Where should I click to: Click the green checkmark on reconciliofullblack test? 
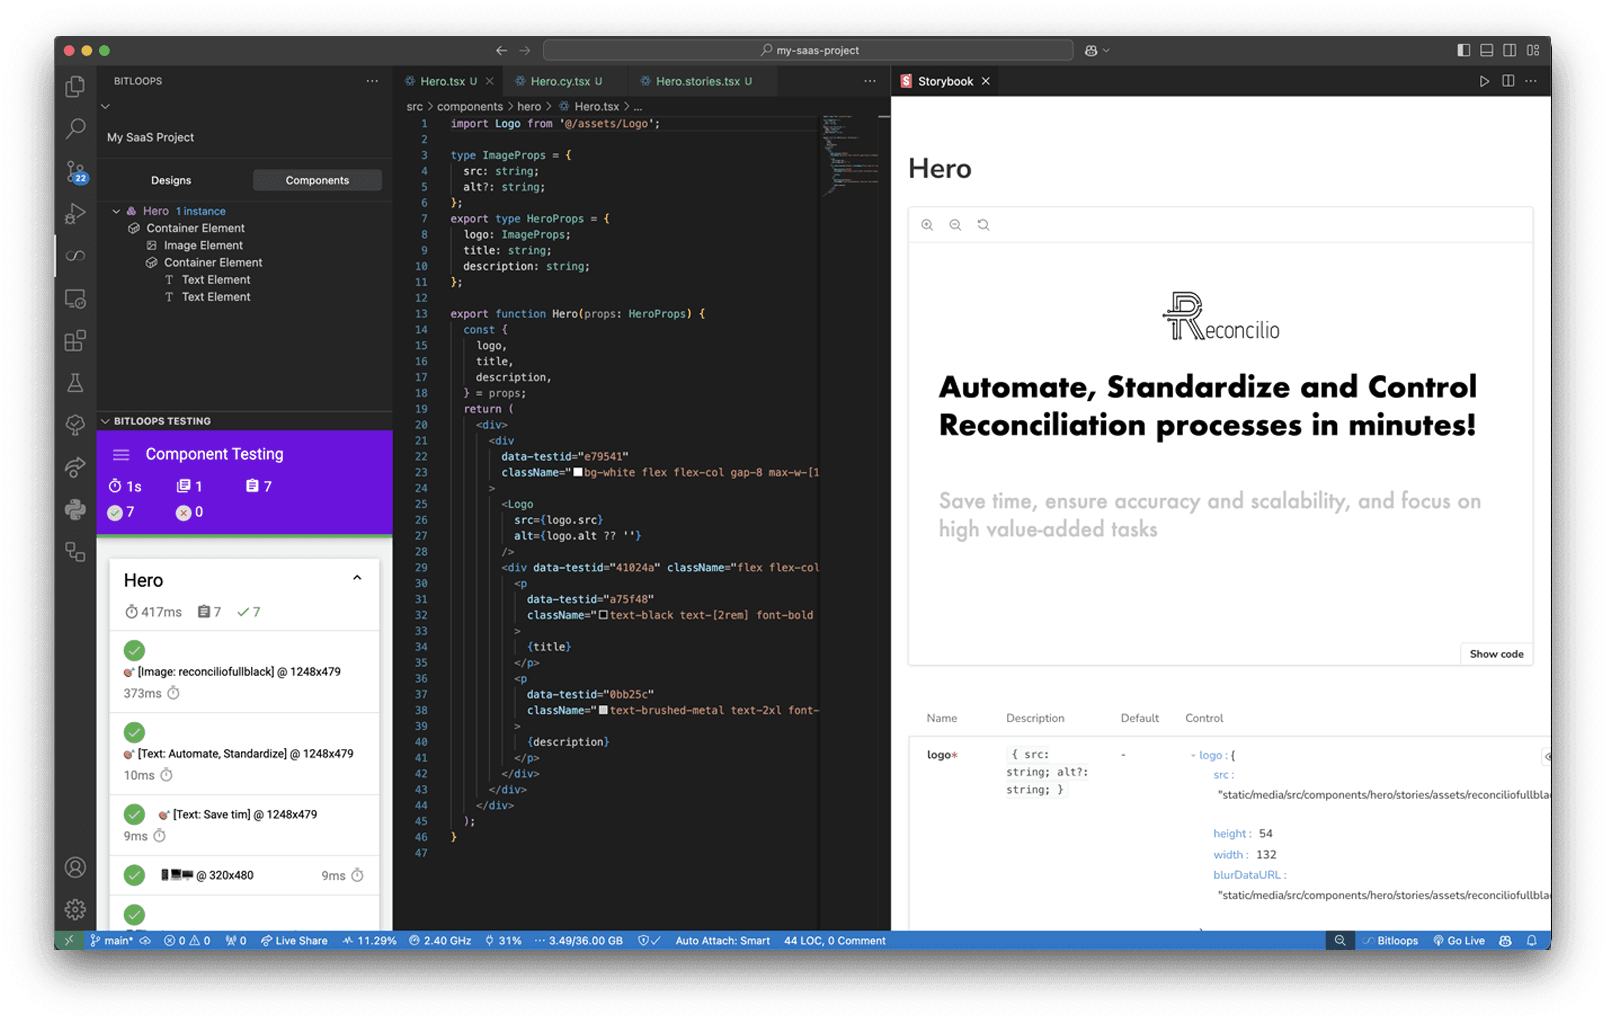[134, 650]
